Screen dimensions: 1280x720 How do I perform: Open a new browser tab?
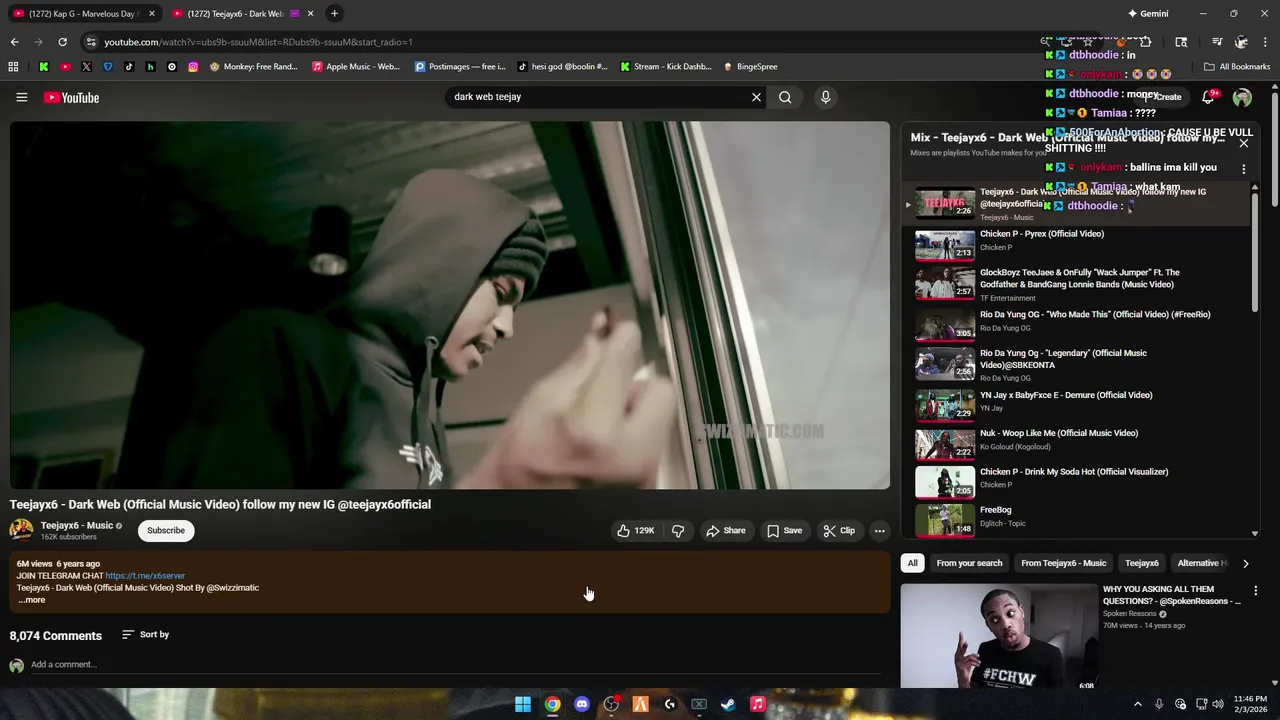pyautogui.click(x=334, y=13)
